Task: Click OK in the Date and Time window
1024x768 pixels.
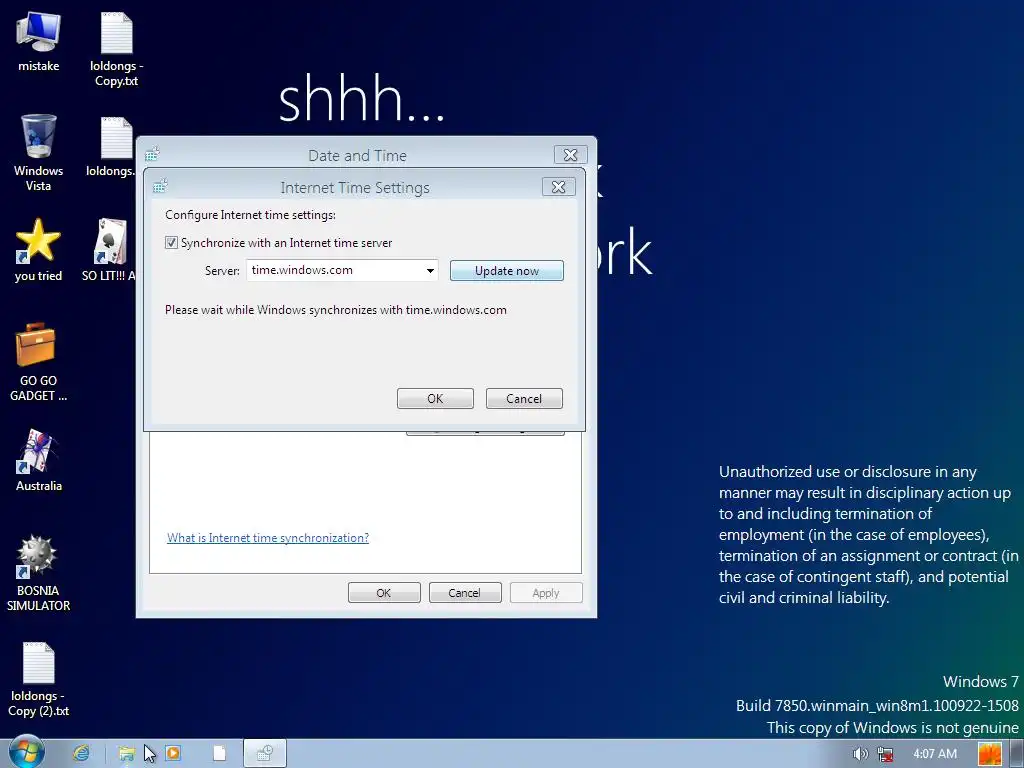Action: (x=384, y=592)
